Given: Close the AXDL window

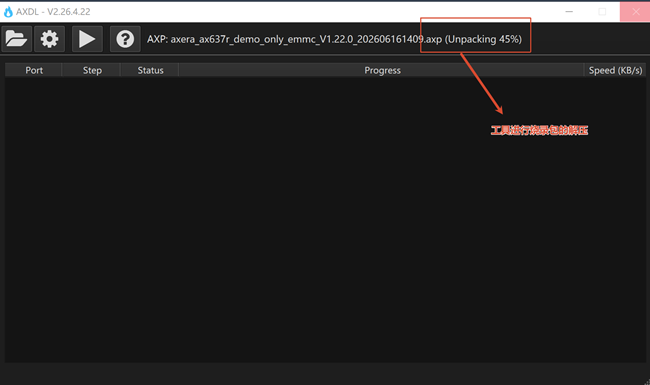Looking at the screenshot, I should (635, 12).
